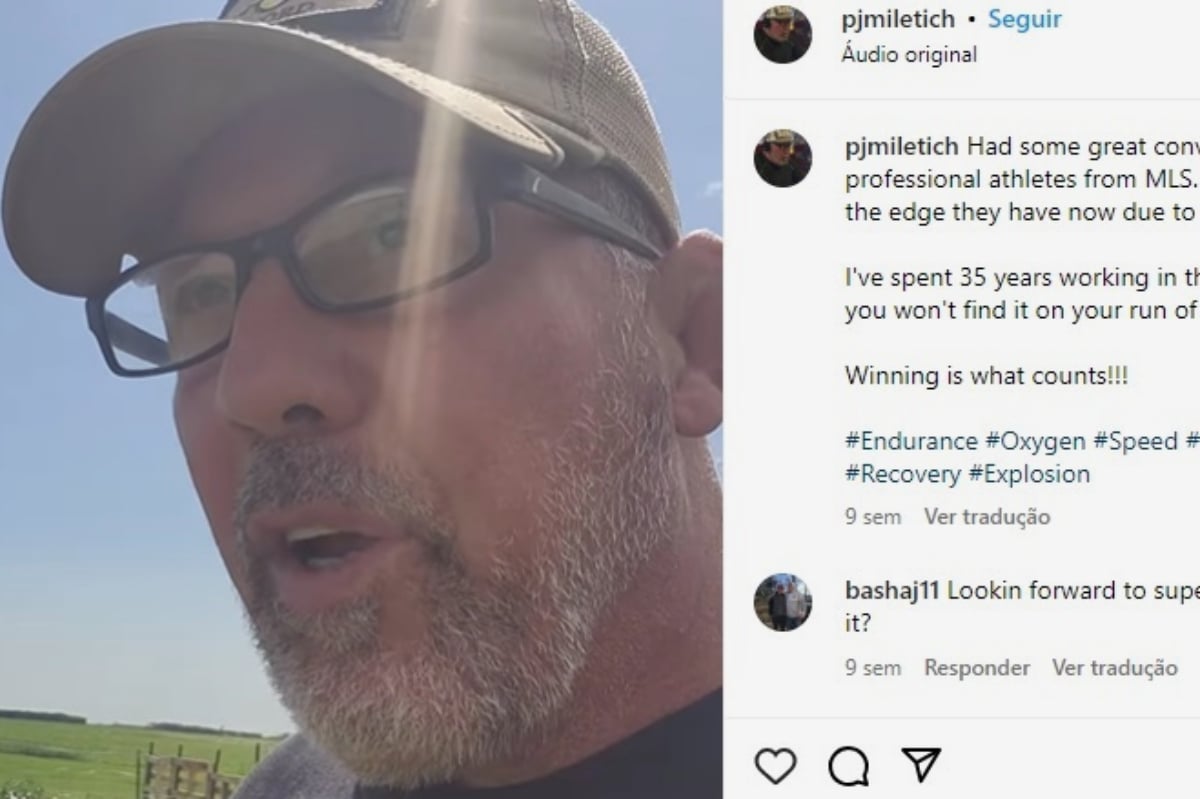This screenshot has height=799, width=1200.
Task: Like the post with the heart icon
Action: pyautogui.click(x=775, y=766)
